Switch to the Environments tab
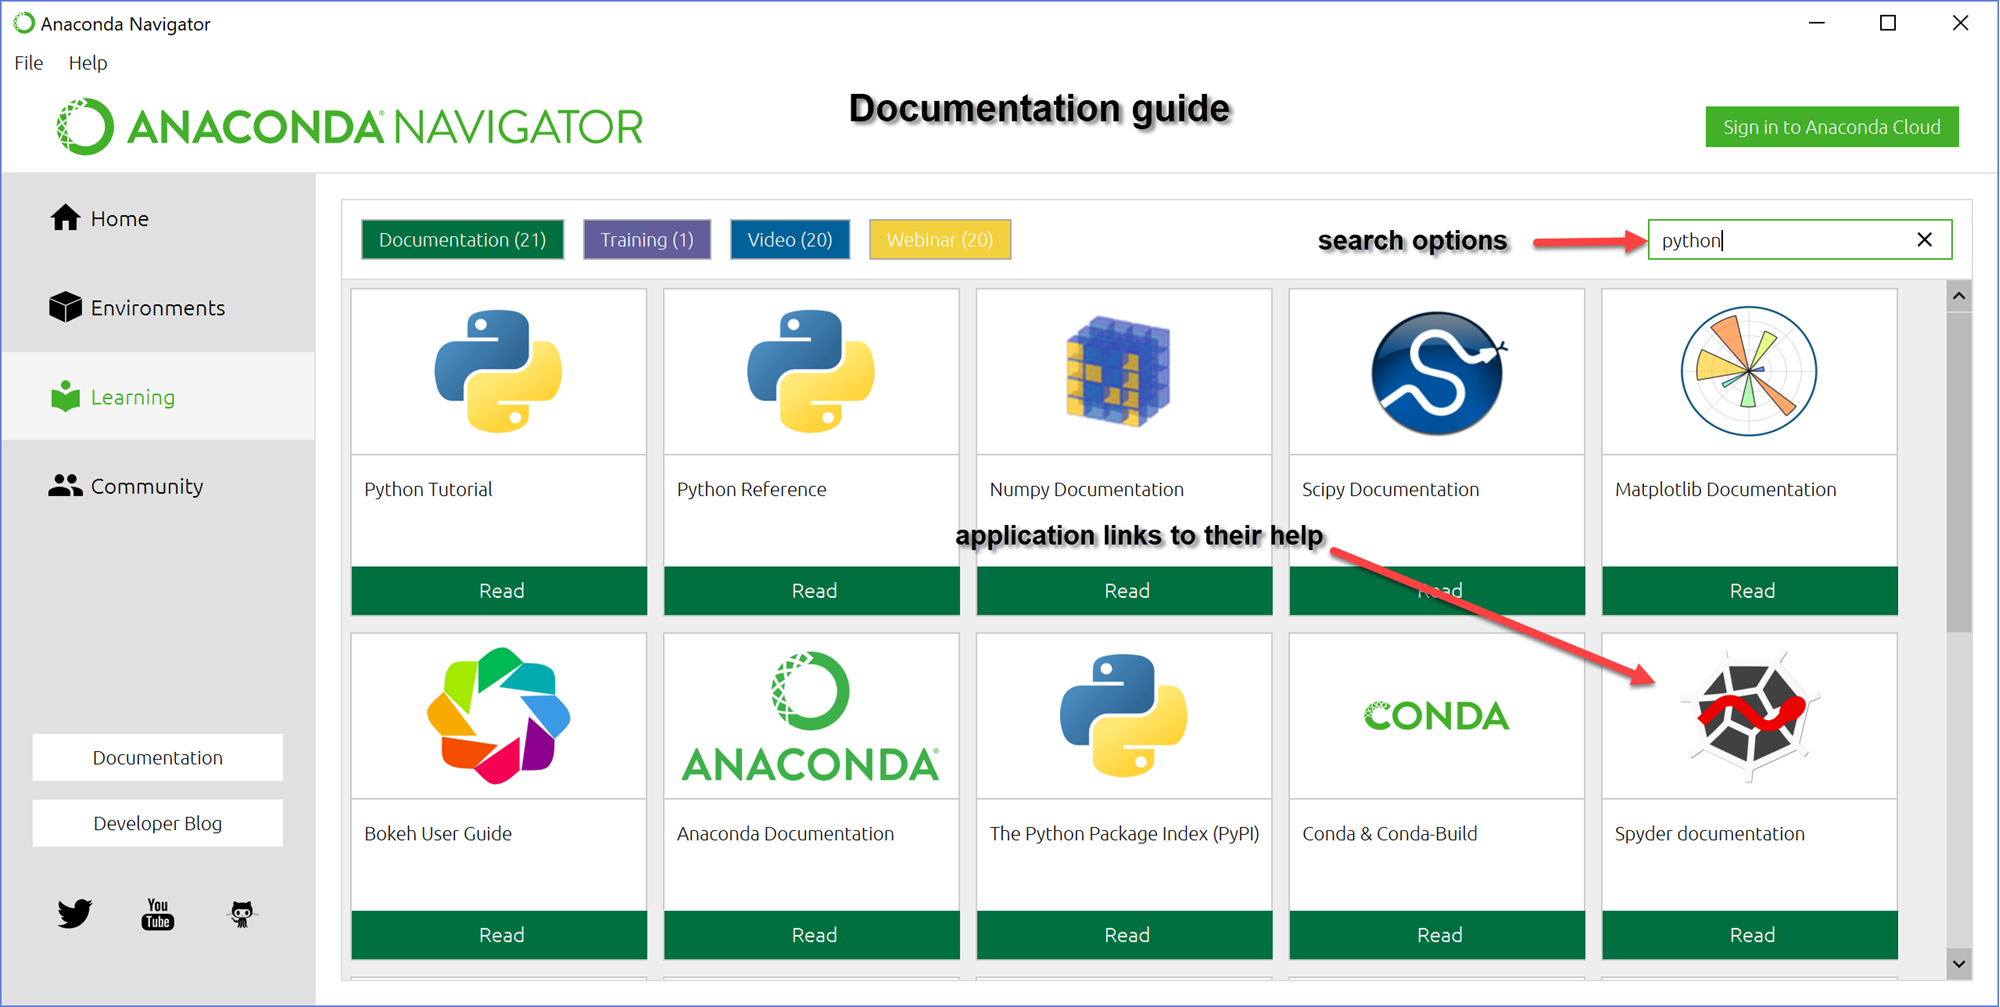The height and width of the screenshot is (1007, 2000). coord(158,307)
